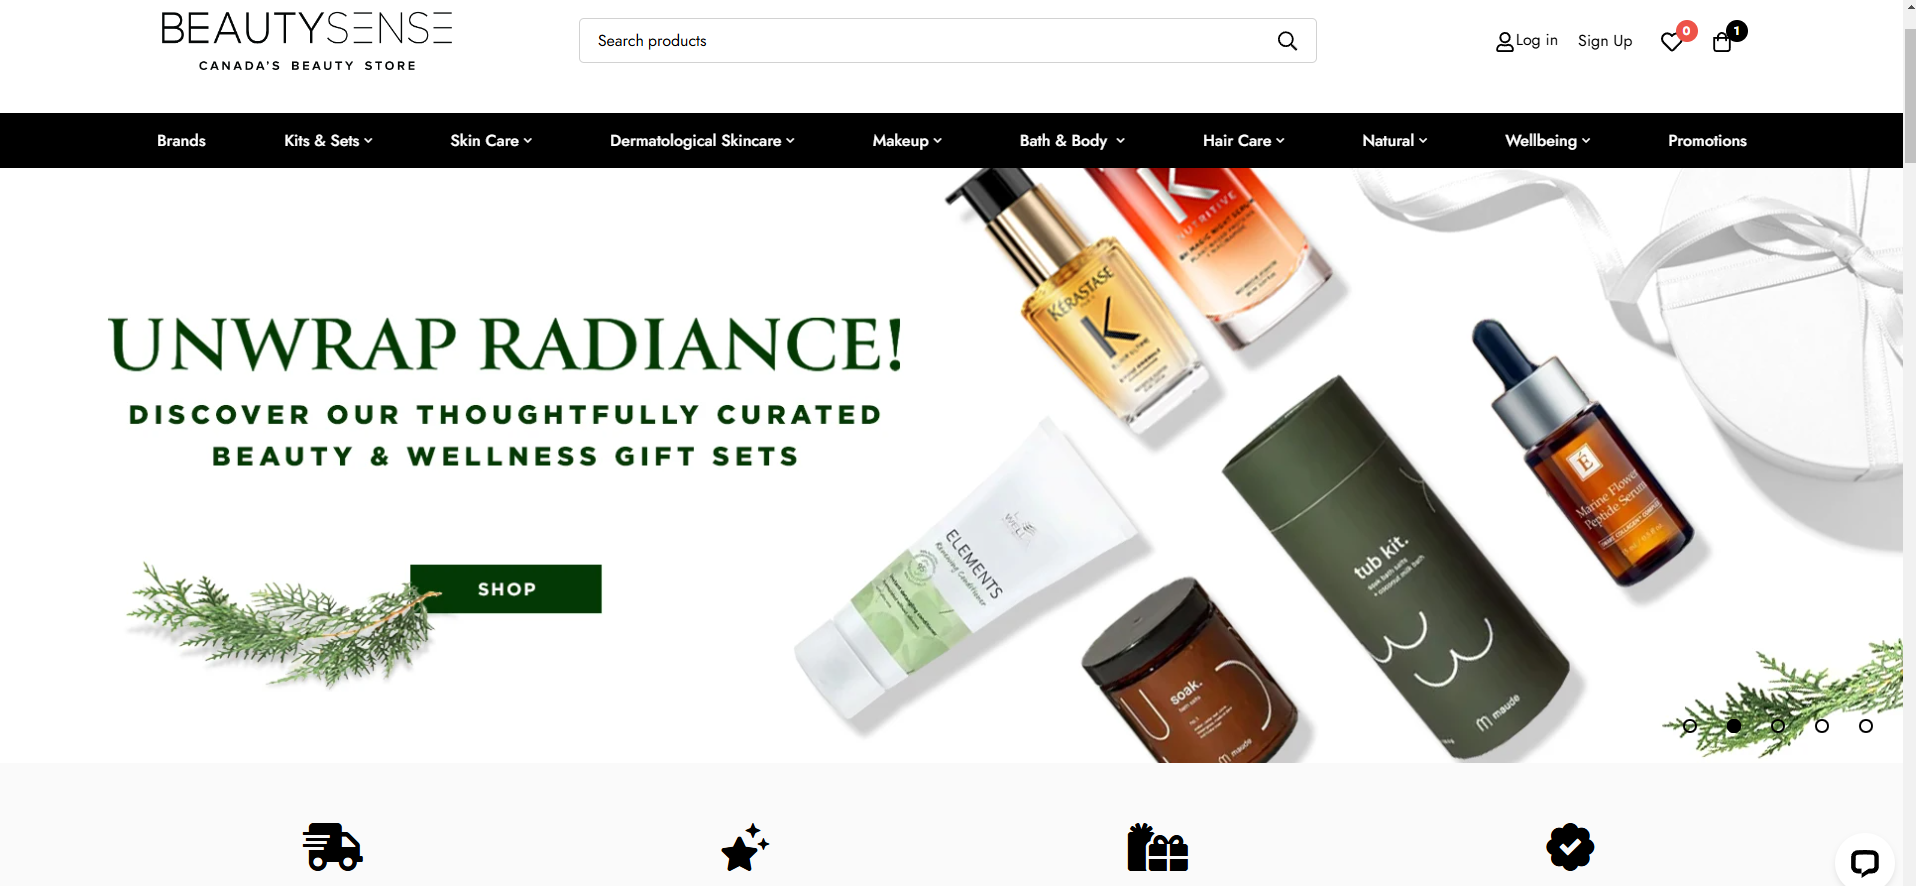Open the wishlist heart icon
Screen dimensions: 1916x886
point(1671,42)
